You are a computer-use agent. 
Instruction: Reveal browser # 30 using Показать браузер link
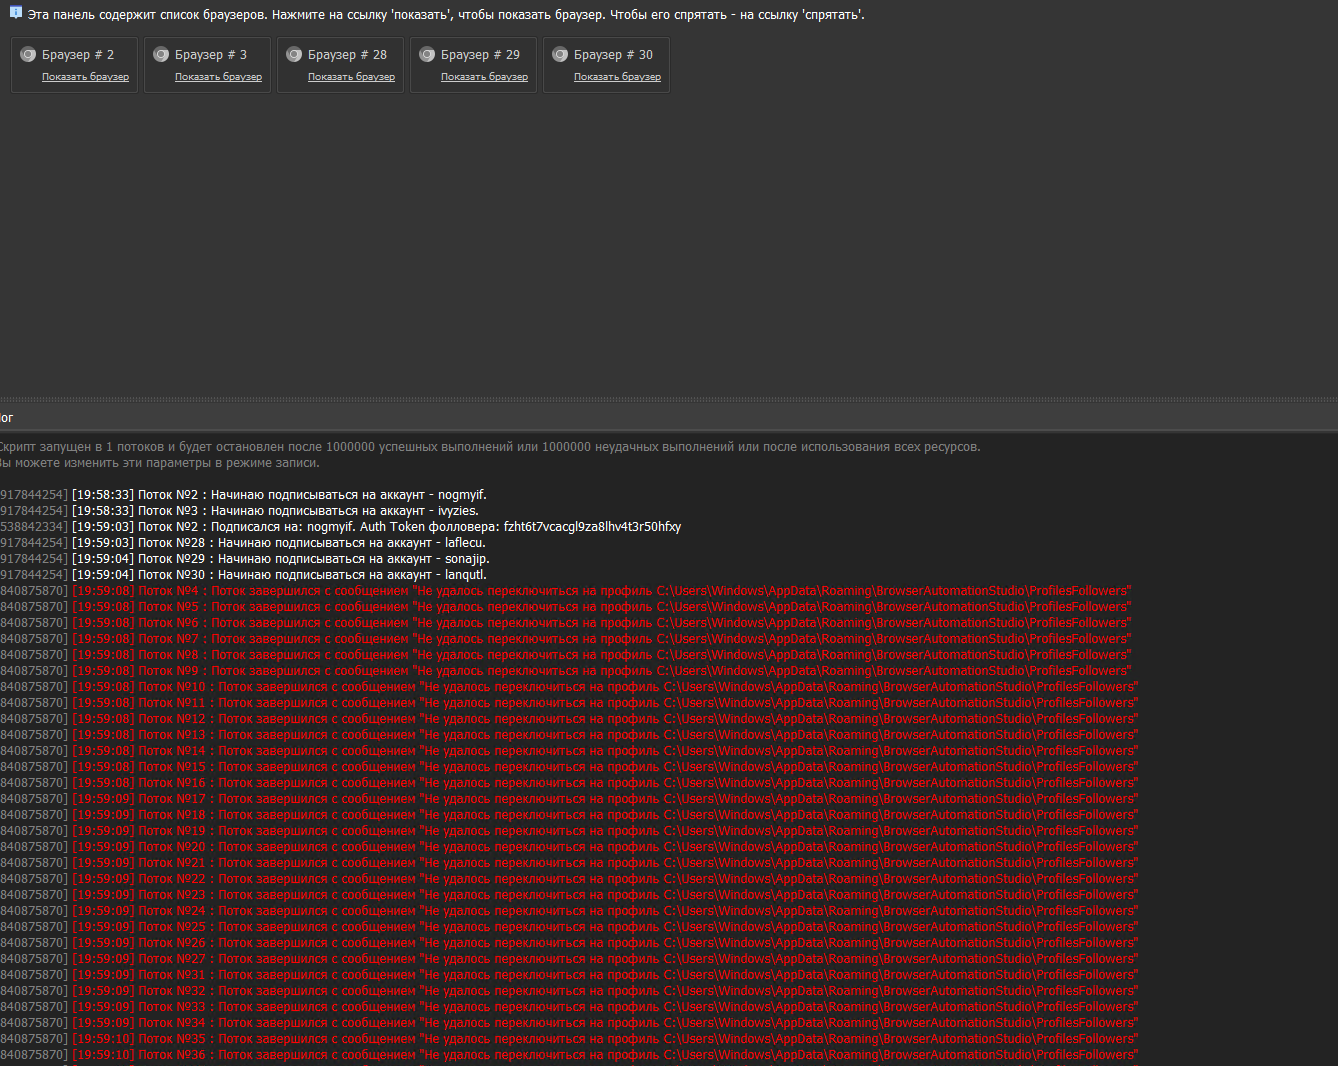pyautogui.click(x=617, y=77)
